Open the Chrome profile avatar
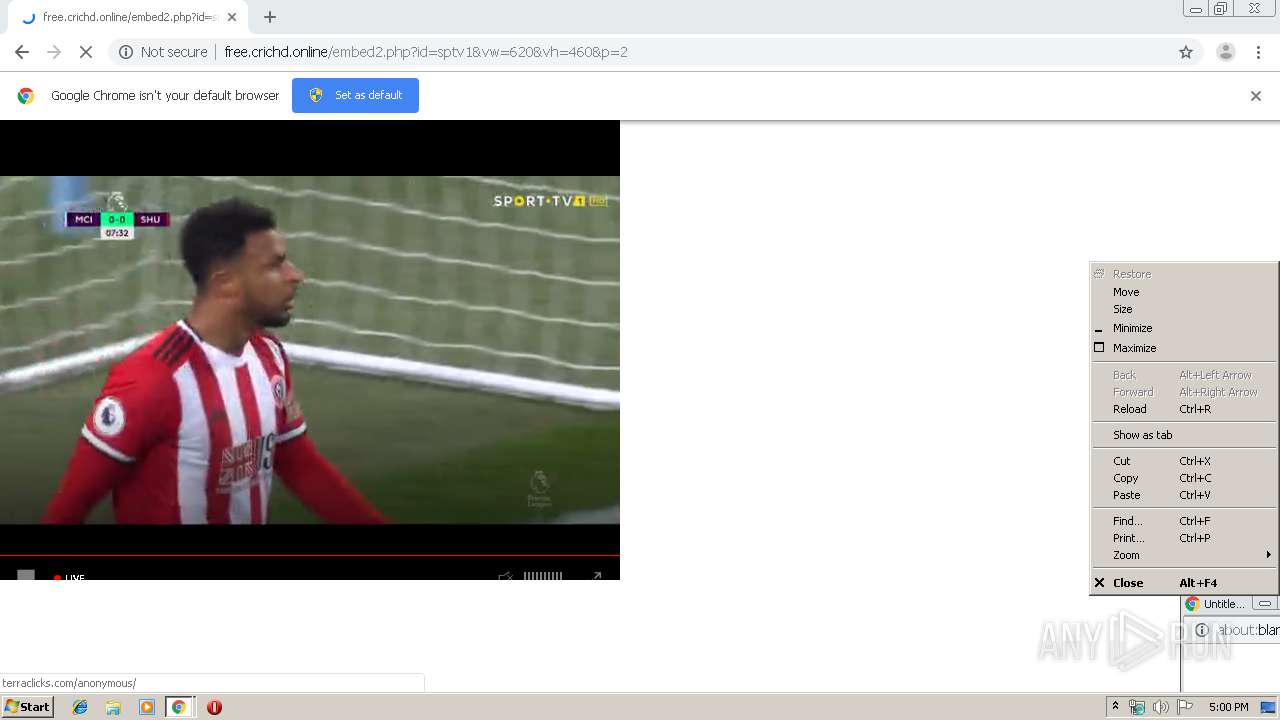The height and width of the screenshot is (720, 1280). (x=1225, y=52)
